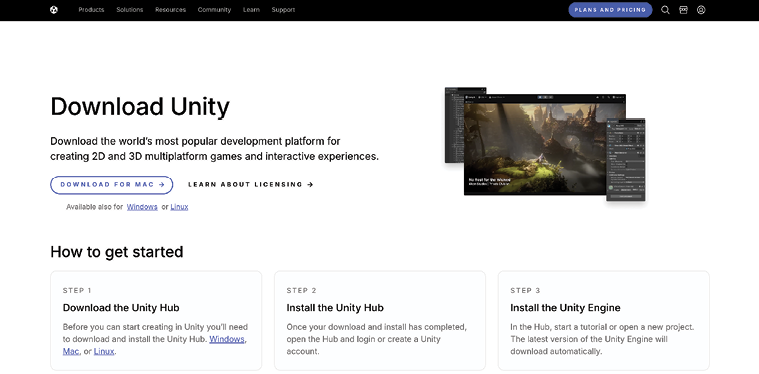Screen dimensions: 759x374
Task: Click the Plans and Pricing button
Action: click(x=610, y=10)
